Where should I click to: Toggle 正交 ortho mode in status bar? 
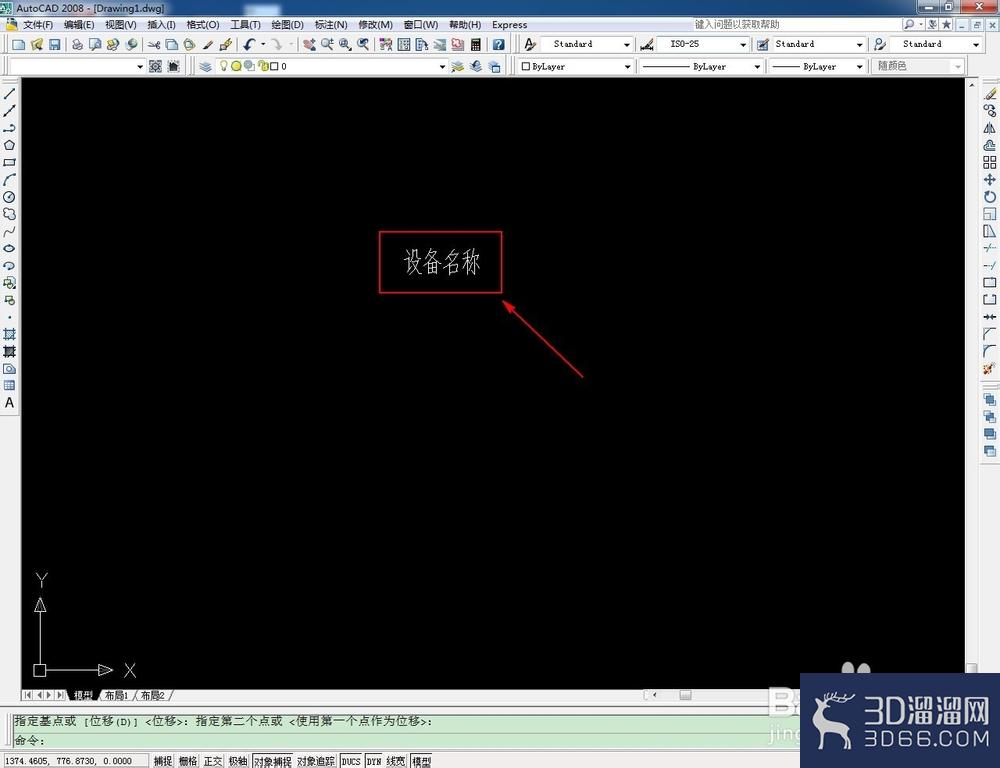click(x=212, y=761)
